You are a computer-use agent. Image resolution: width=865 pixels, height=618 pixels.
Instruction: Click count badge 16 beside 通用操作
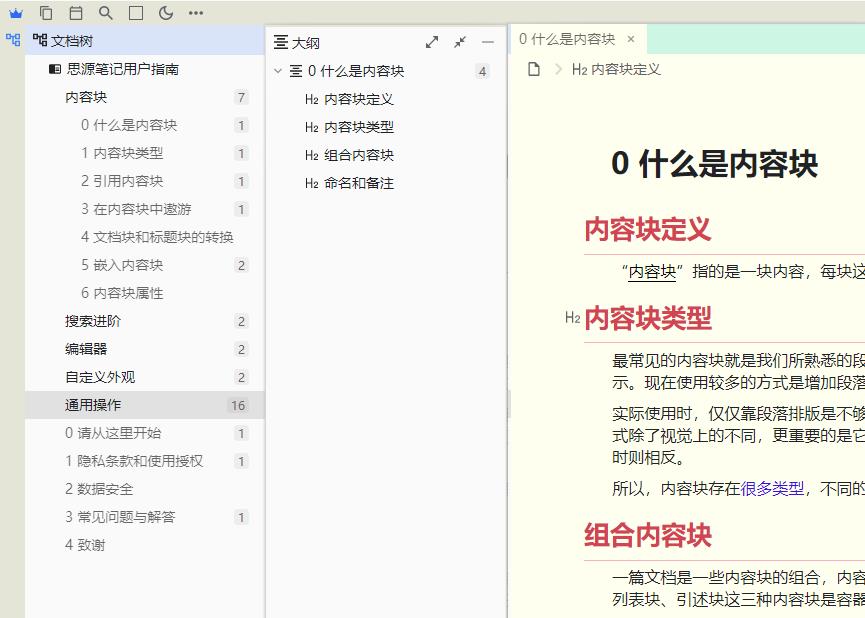(x=238, y=406)
